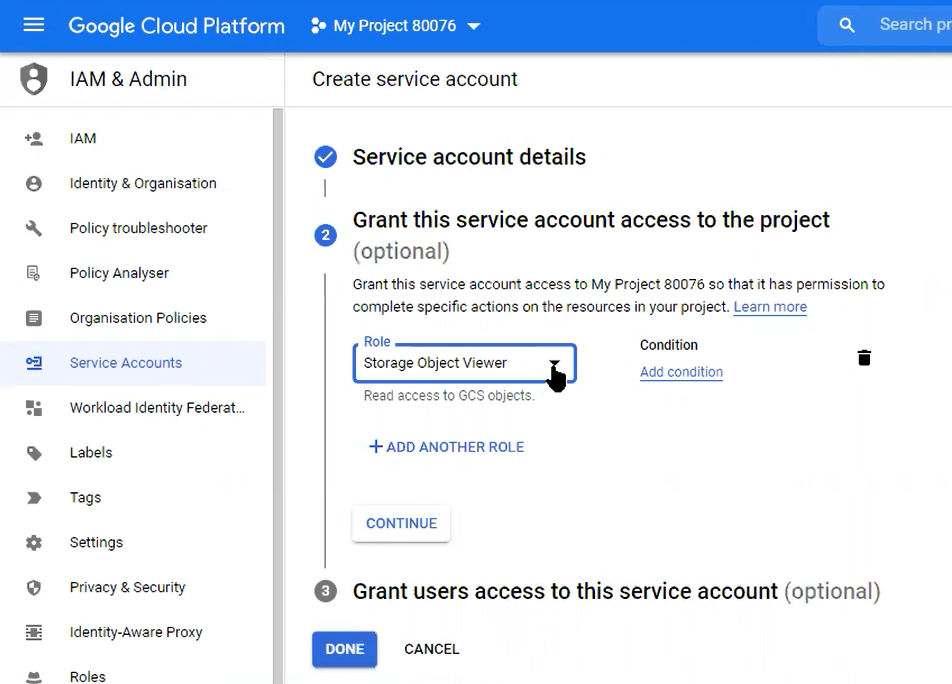Click the CONTINUE button
Image resolution: width=952 pixels, height=684 pixels.
tap(401, 523)
